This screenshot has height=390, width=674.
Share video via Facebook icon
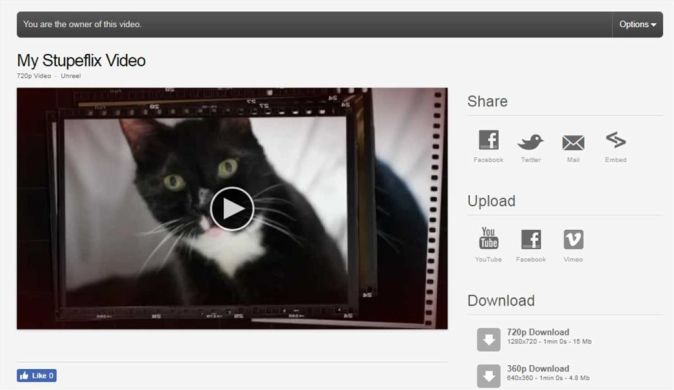click(x=489, y=140)
